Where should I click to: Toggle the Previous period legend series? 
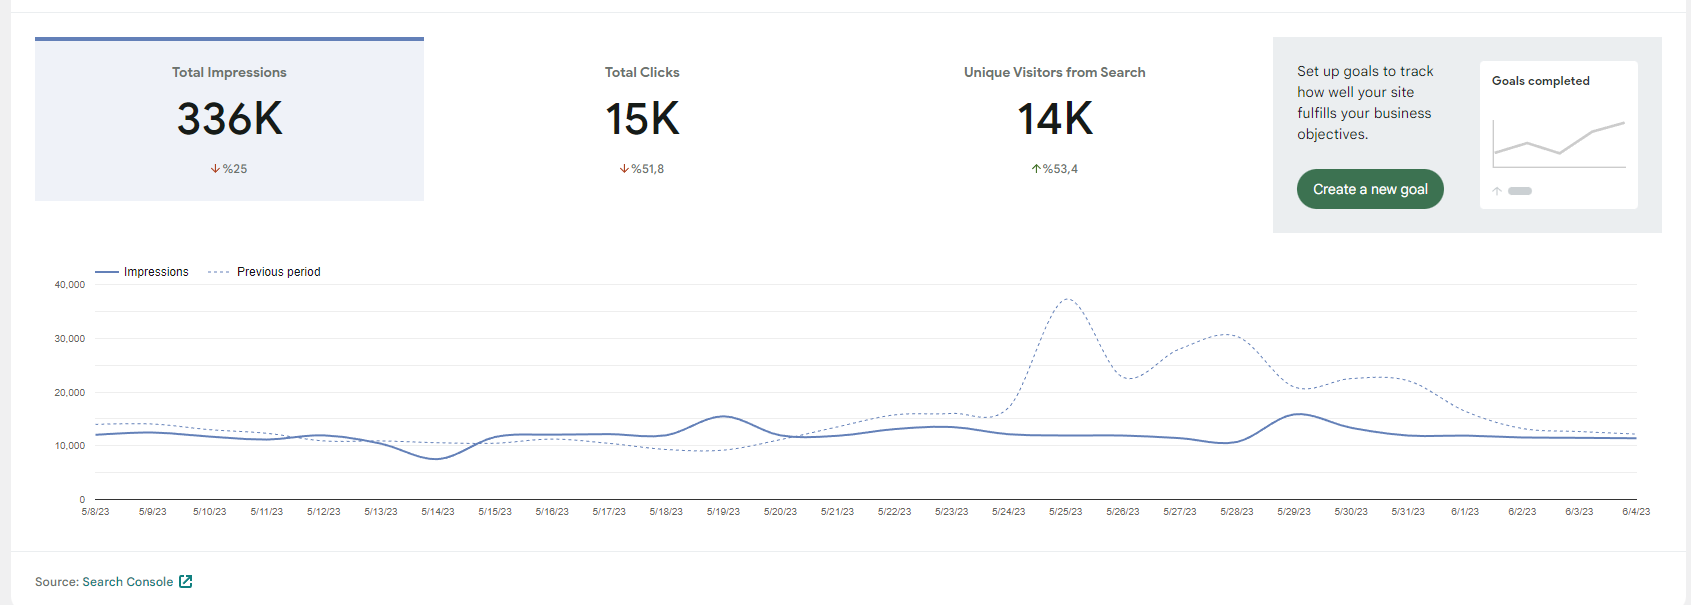click(264, 272)
